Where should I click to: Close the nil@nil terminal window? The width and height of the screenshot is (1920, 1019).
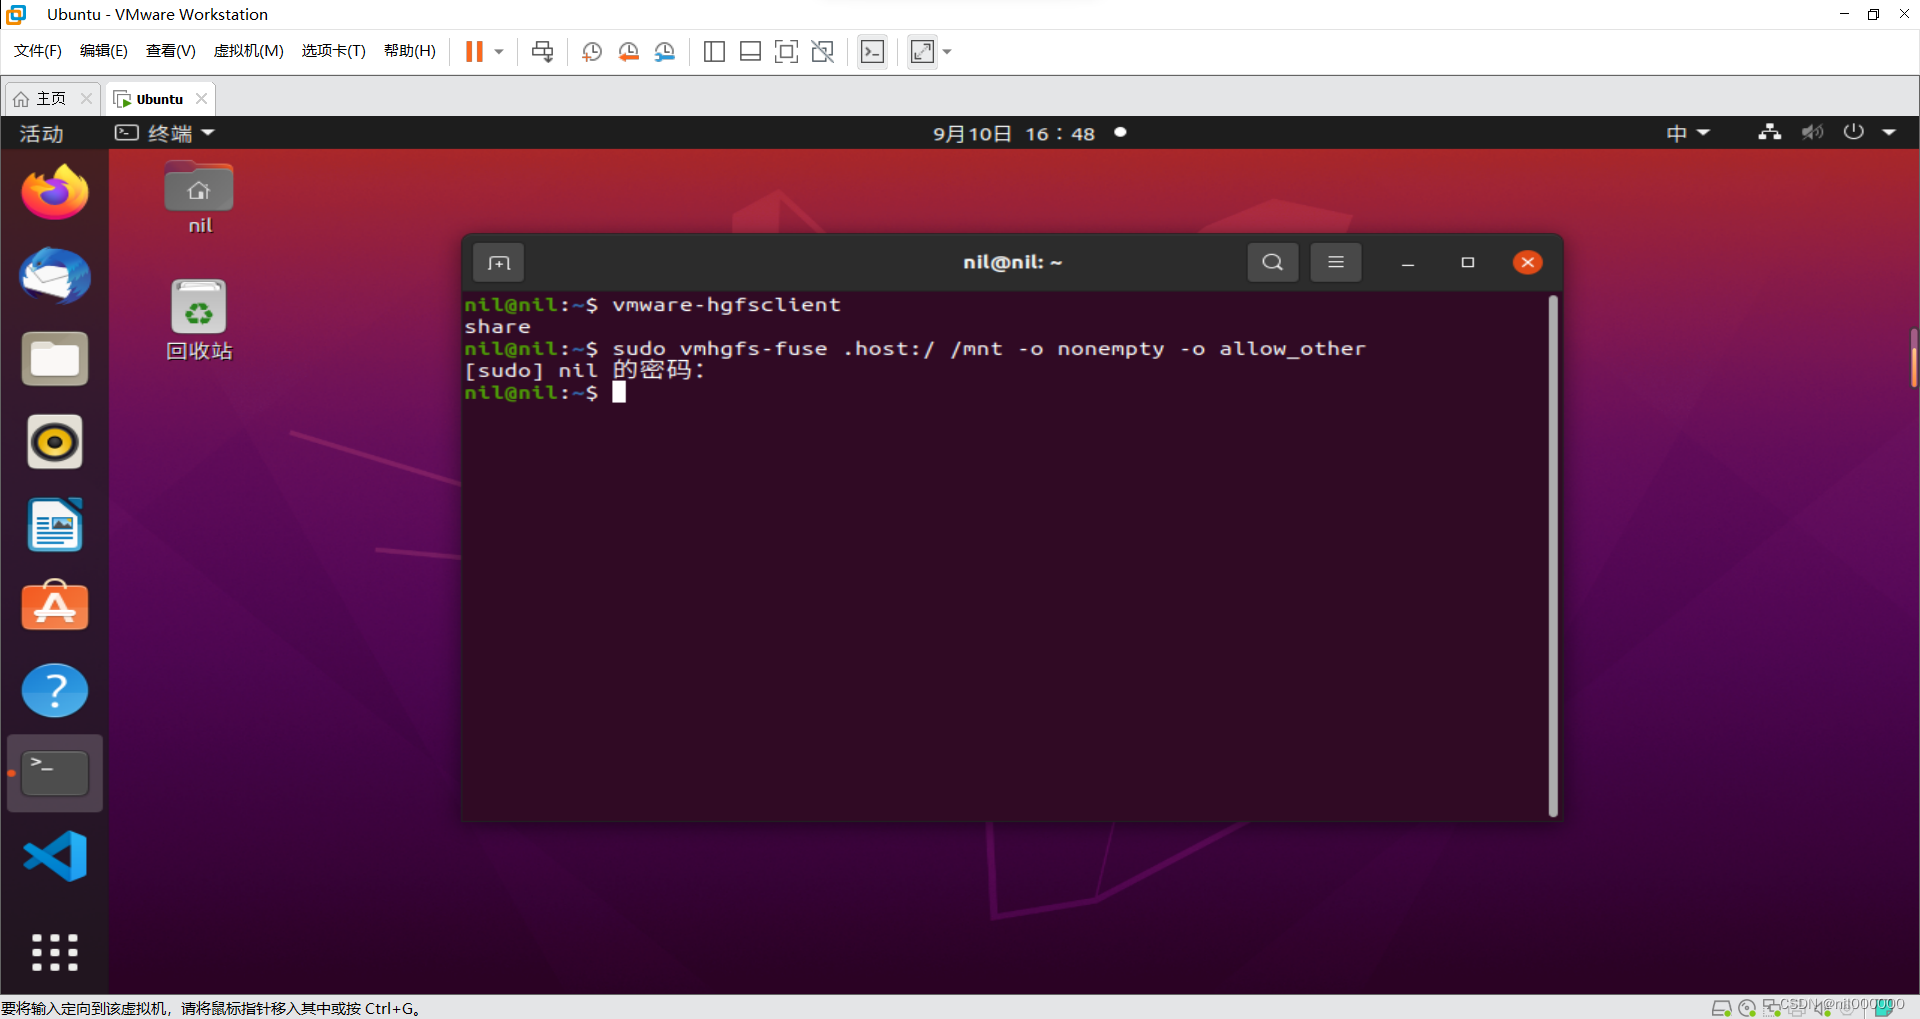[x=1527, y=262]
